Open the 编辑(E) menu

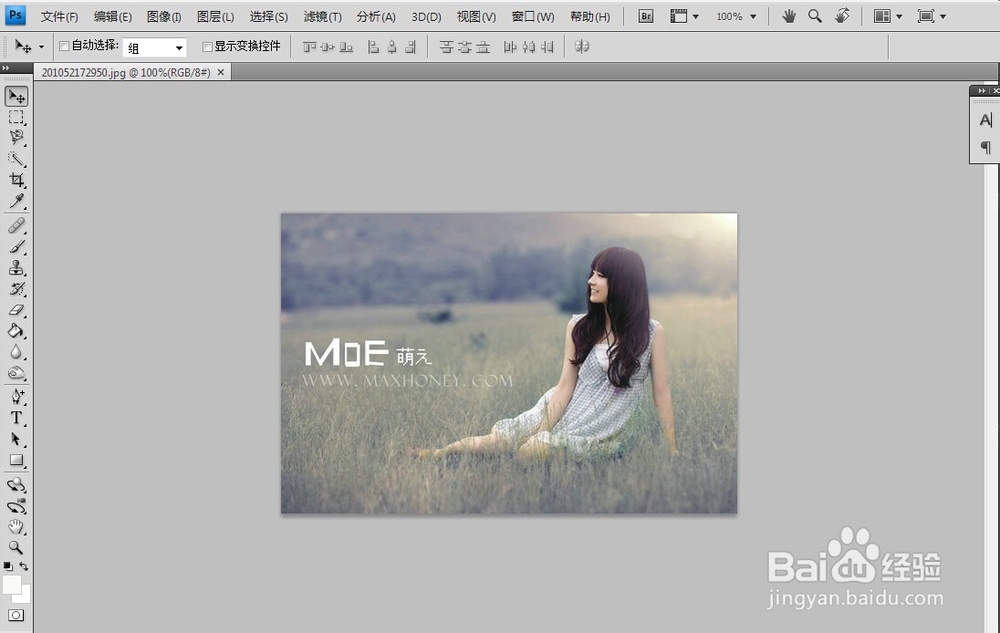[x=112, y=17]
